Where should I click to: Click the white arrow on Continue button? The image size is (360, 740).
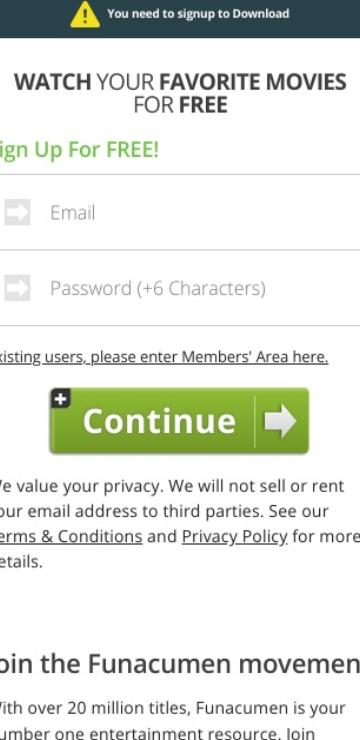(x=280, y=420)
